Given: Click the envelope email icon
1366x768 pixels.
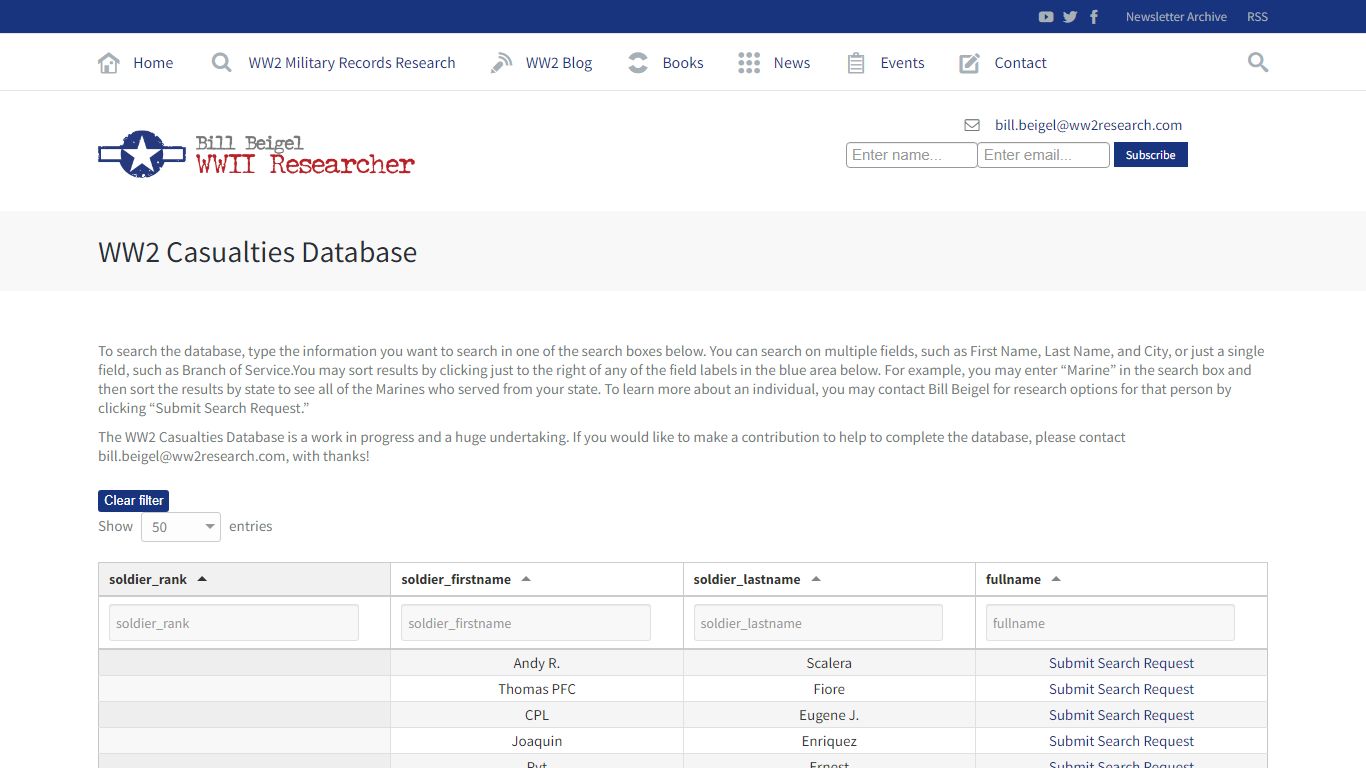Looking at the screenshot, I should [972, 126].
